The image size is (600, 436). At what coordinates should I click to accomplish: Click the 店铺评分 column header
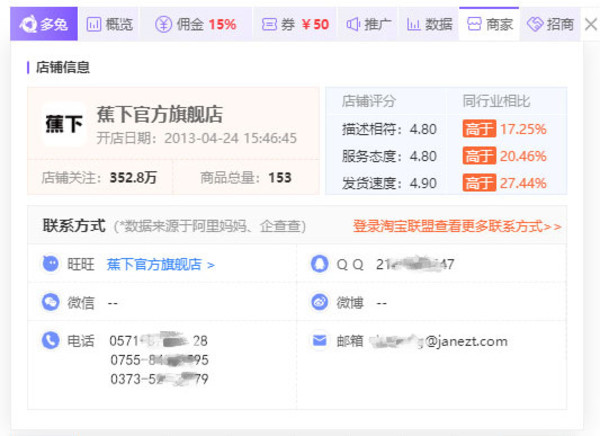(x=368, y=101)
